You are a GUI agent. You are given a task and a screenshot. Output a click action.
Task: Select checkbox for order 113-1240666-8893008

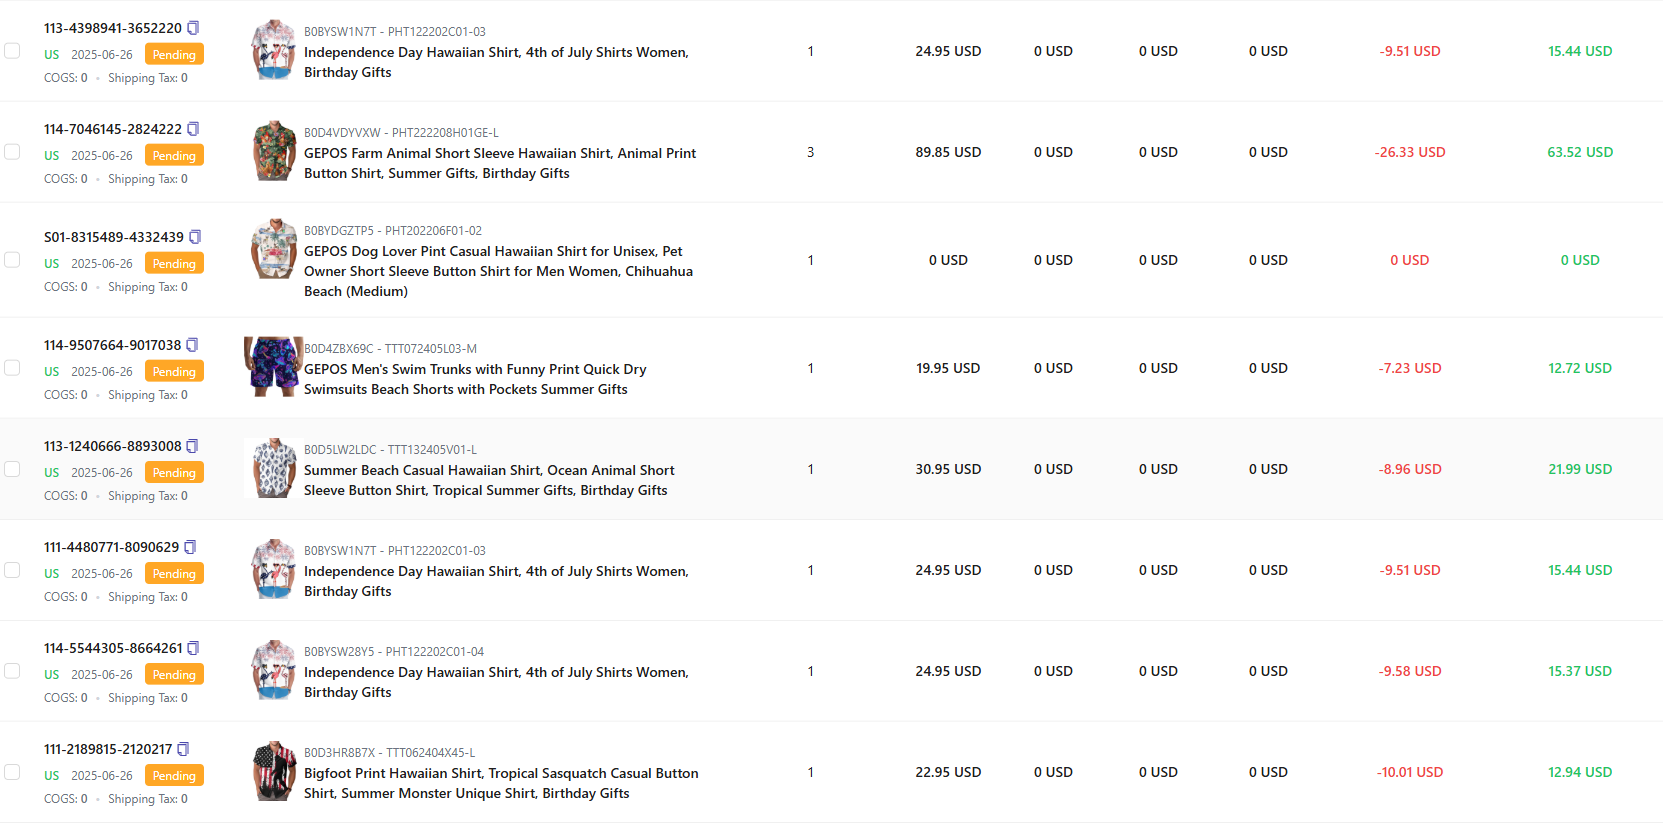pos(12,469)
